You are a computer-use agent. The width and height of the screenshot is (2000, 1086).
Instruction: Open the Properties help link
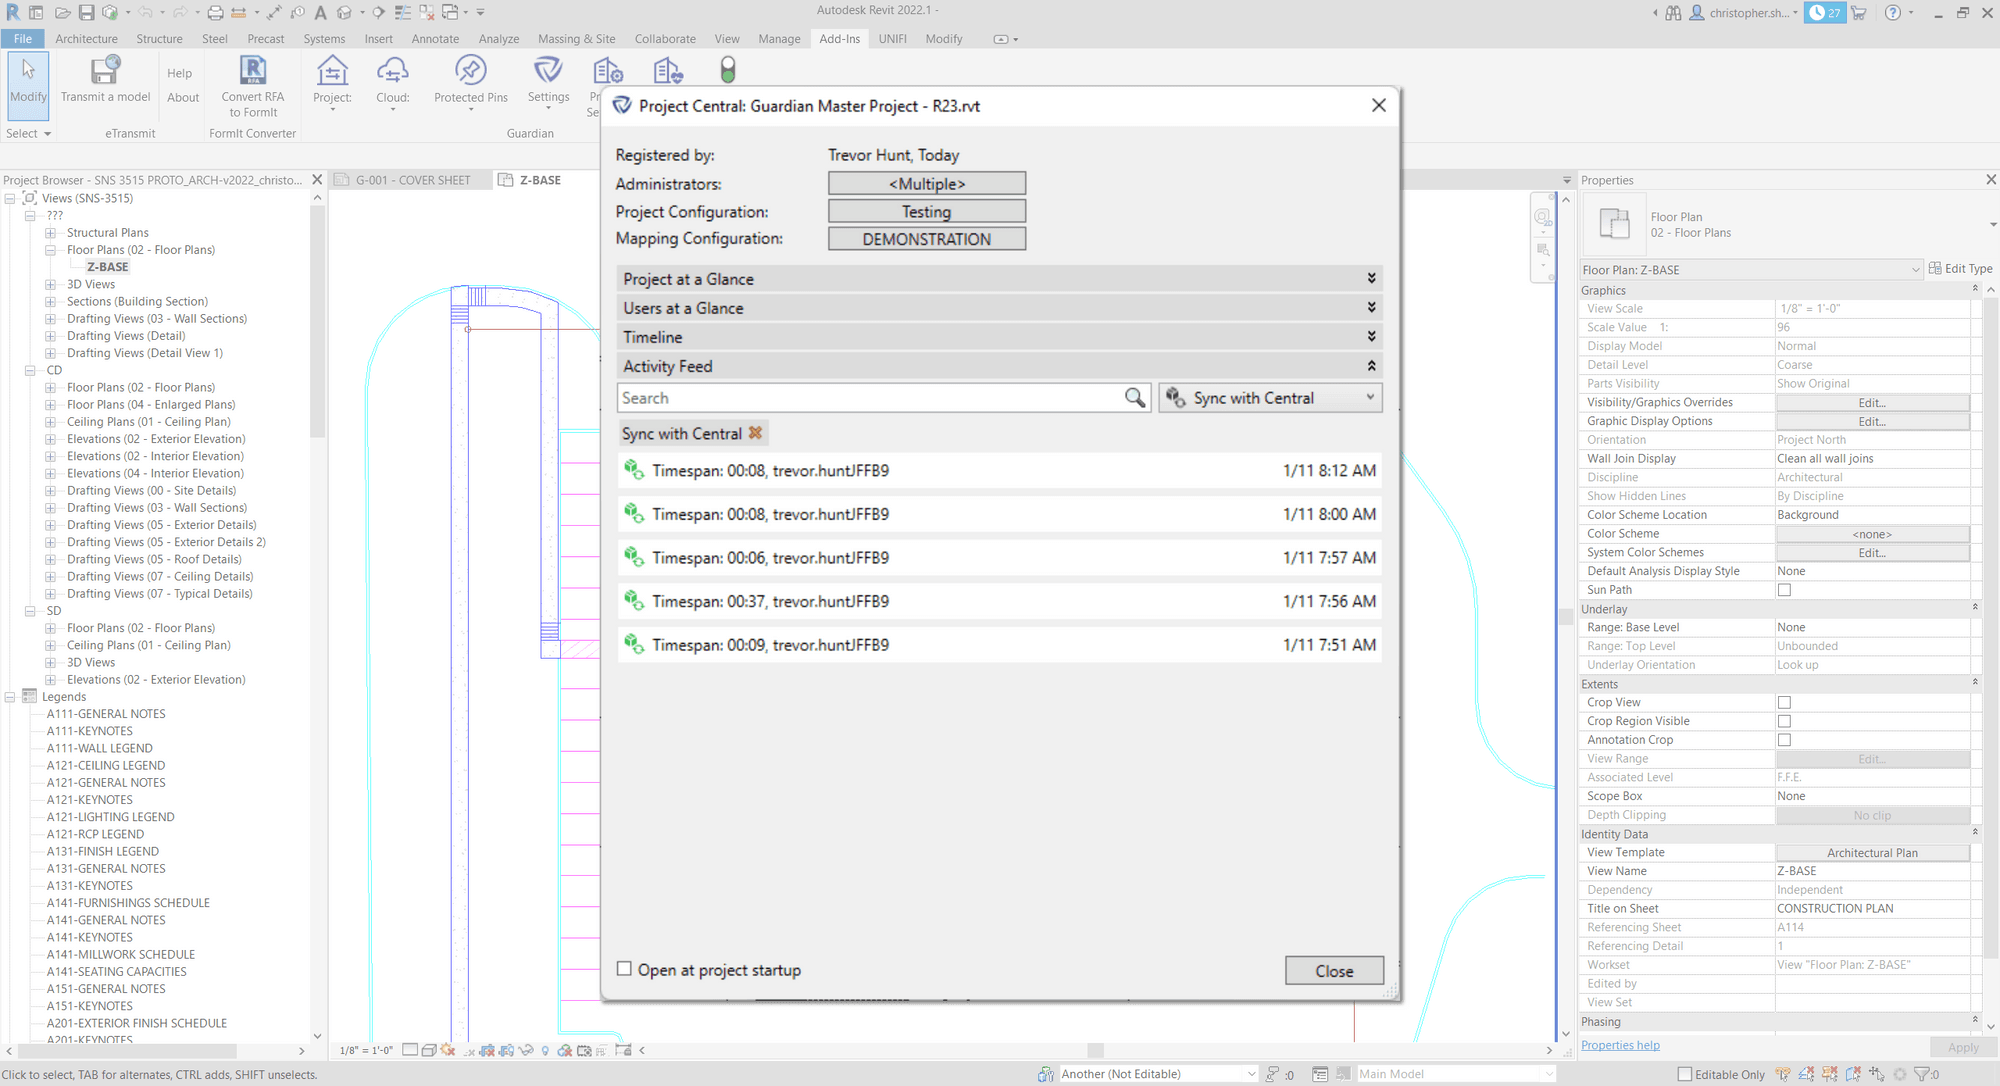pyautogui.click(x=1620, y=1045)
